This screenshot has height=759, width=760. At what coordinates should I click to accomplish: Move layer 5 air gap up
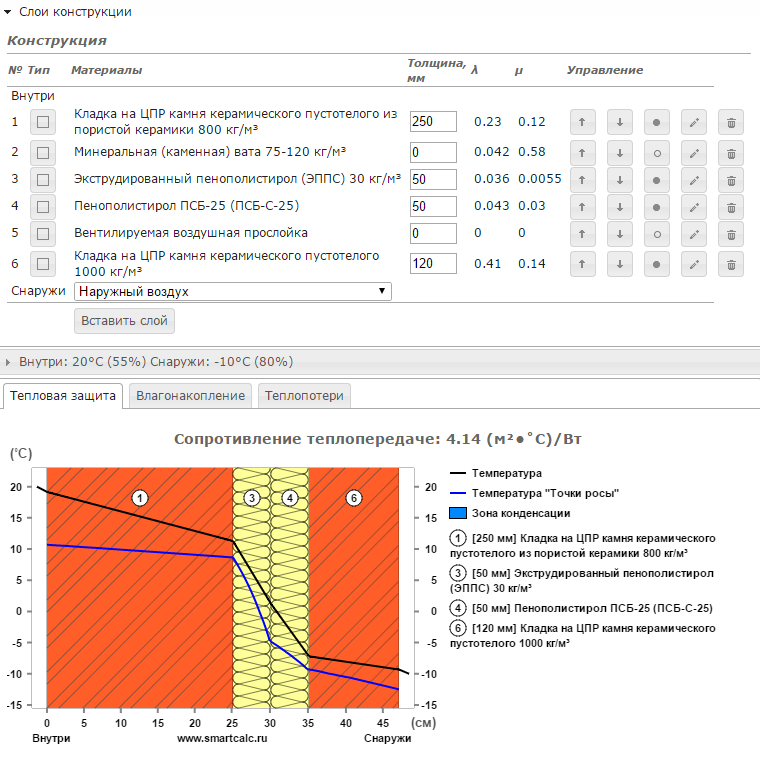582,234
